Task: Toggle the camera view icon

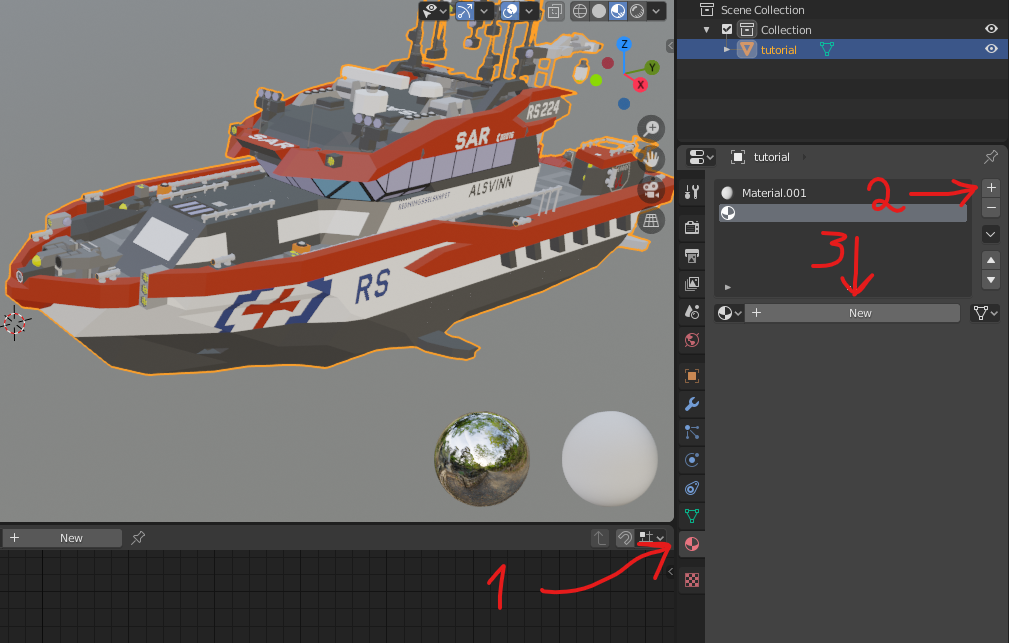Action: [x=651, y=190]
